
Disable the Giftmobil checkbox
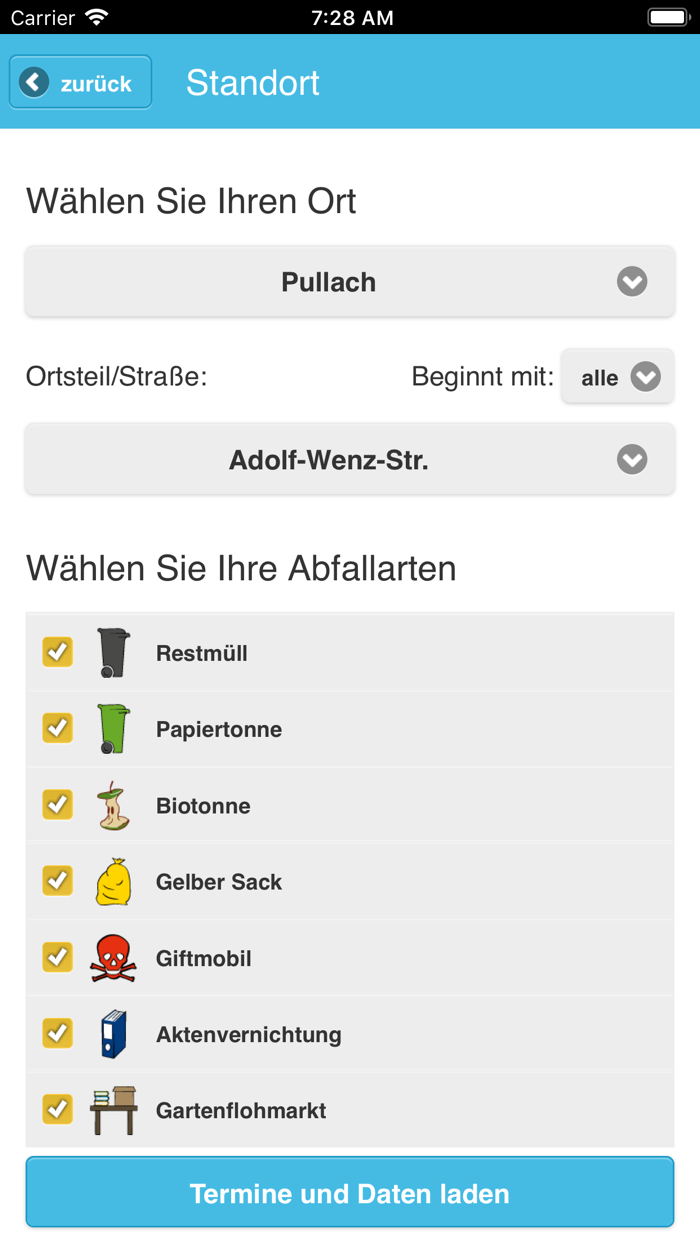pos(57,957)
